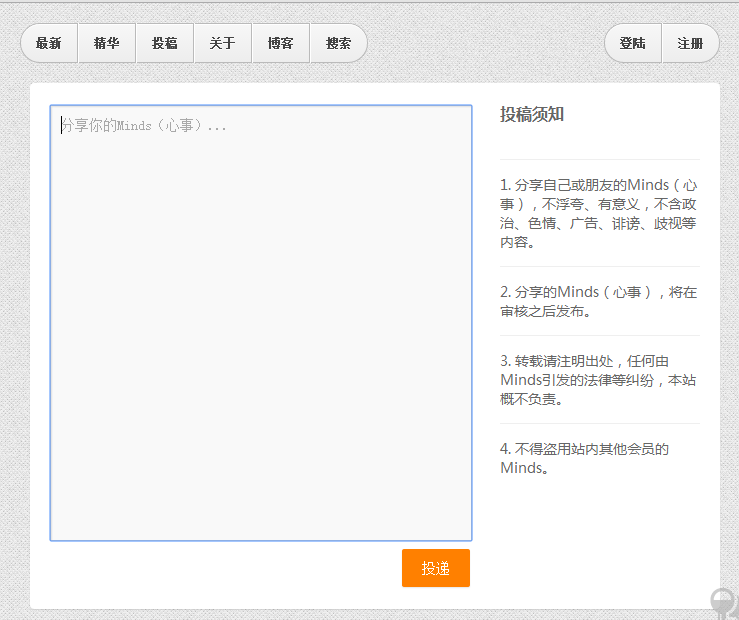The image size is (739, 620).
Task: Click rule 1 about sharing Minds content
Action: tap(599, 213)
